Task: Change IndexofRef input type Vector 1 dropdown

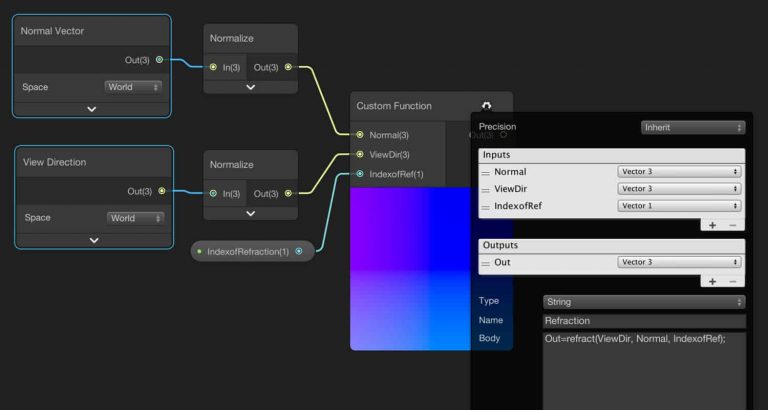Action: coord(679,206)
